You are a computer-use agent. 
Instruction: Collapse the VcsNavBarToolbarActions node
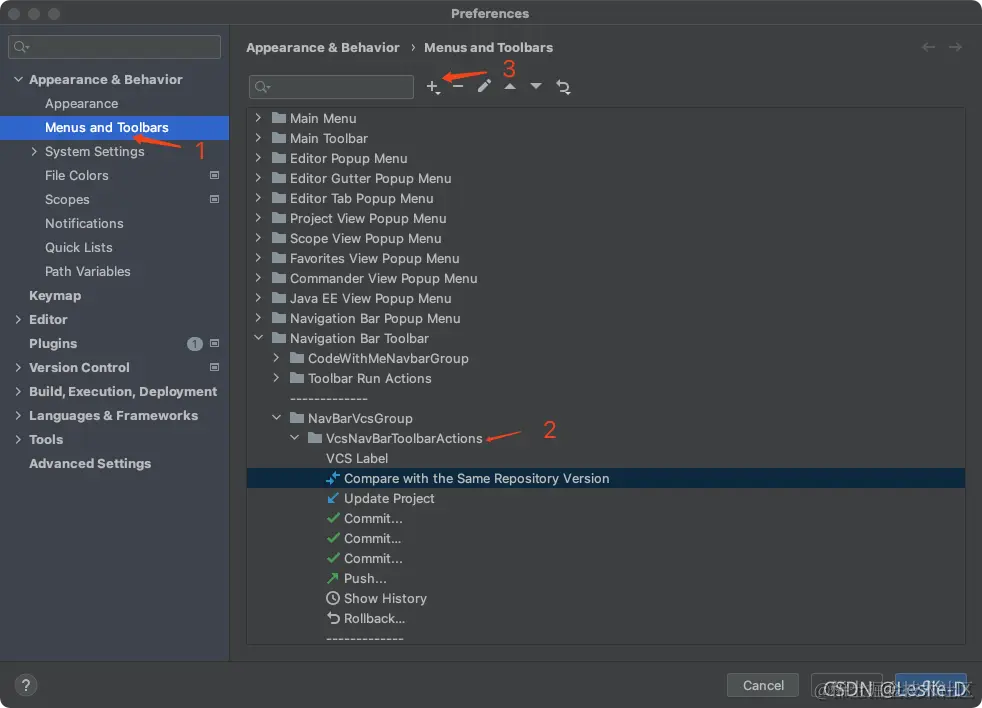[294, 438]
